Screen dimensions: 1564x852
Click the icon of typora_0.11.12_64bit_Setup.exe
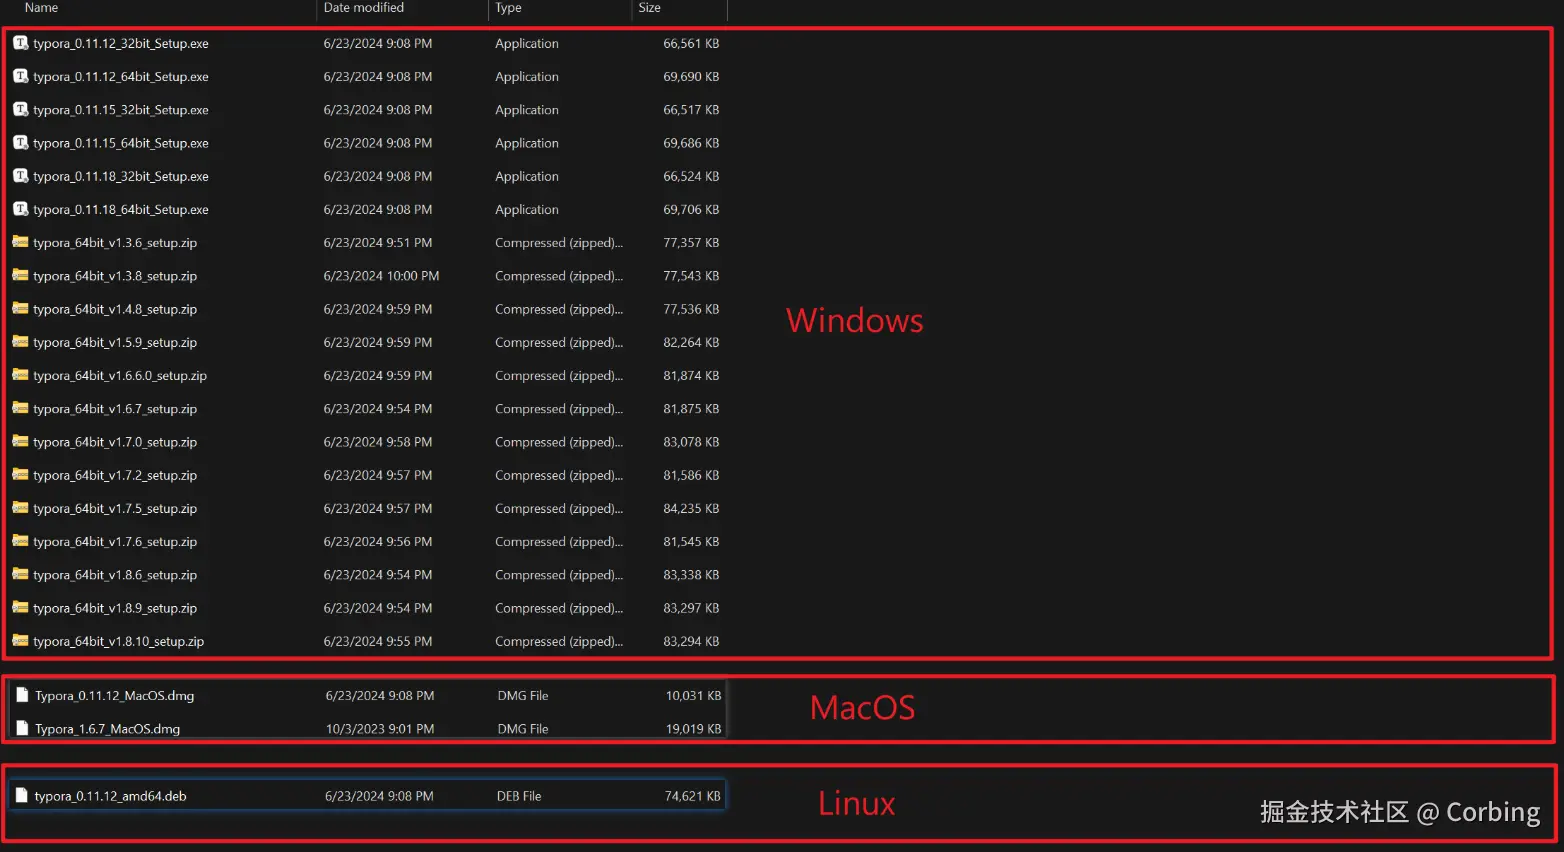coord(20,76)
